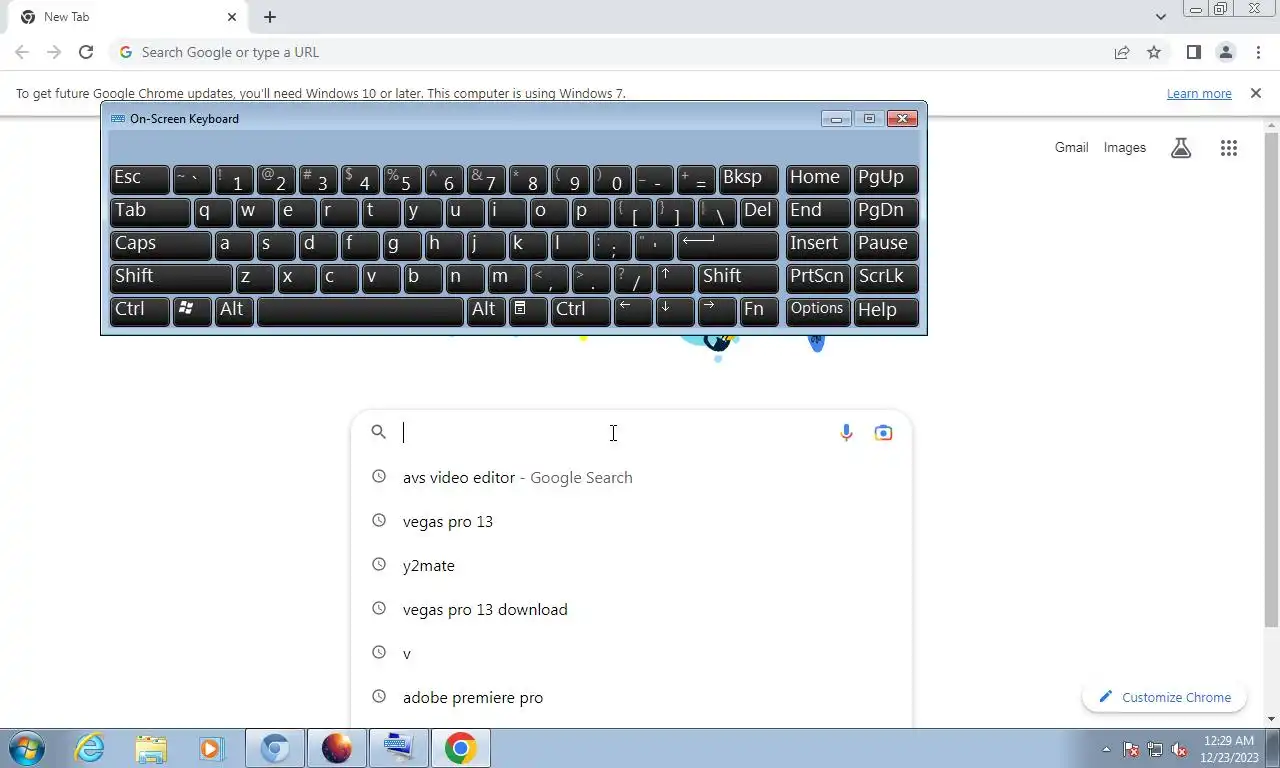The image size is (1280, 768).
Task: Search by image using camera icon
Action: (883, 432)
